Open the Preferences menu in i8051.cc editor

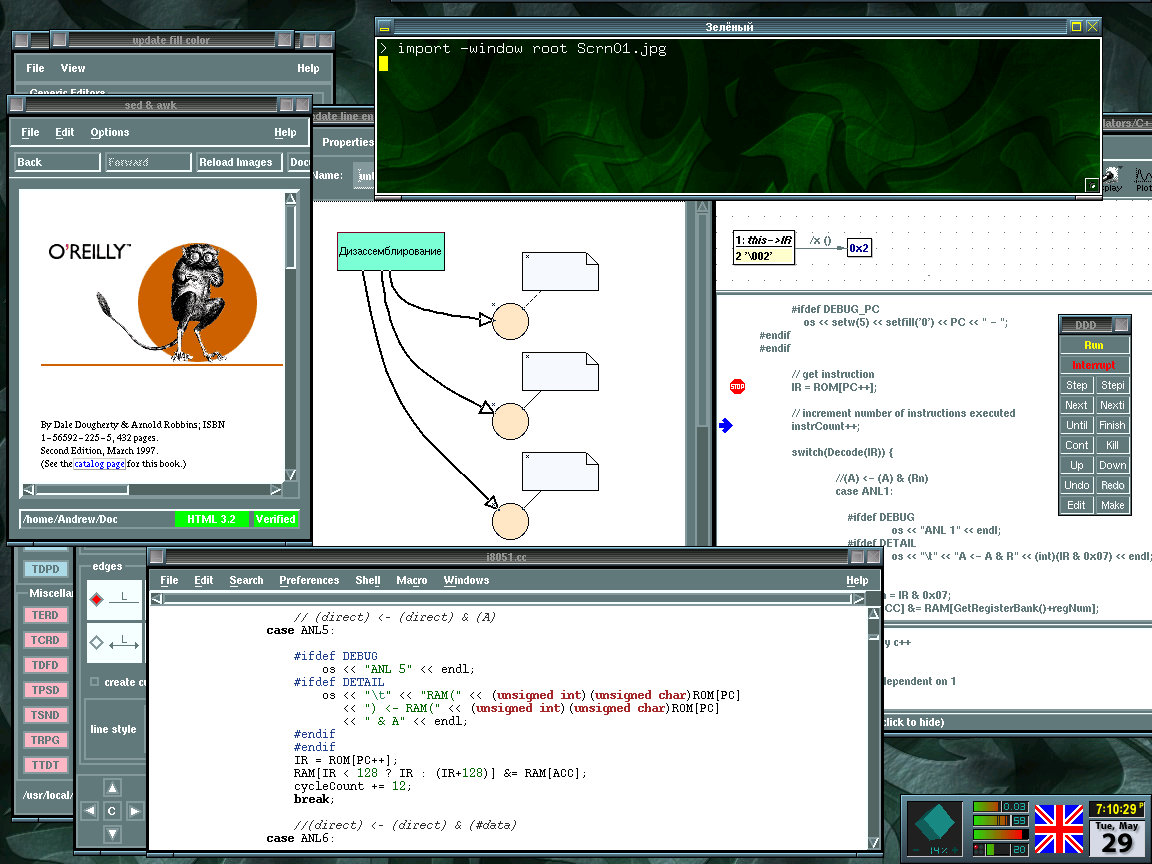pyautogui.click(x=309, y=580)
